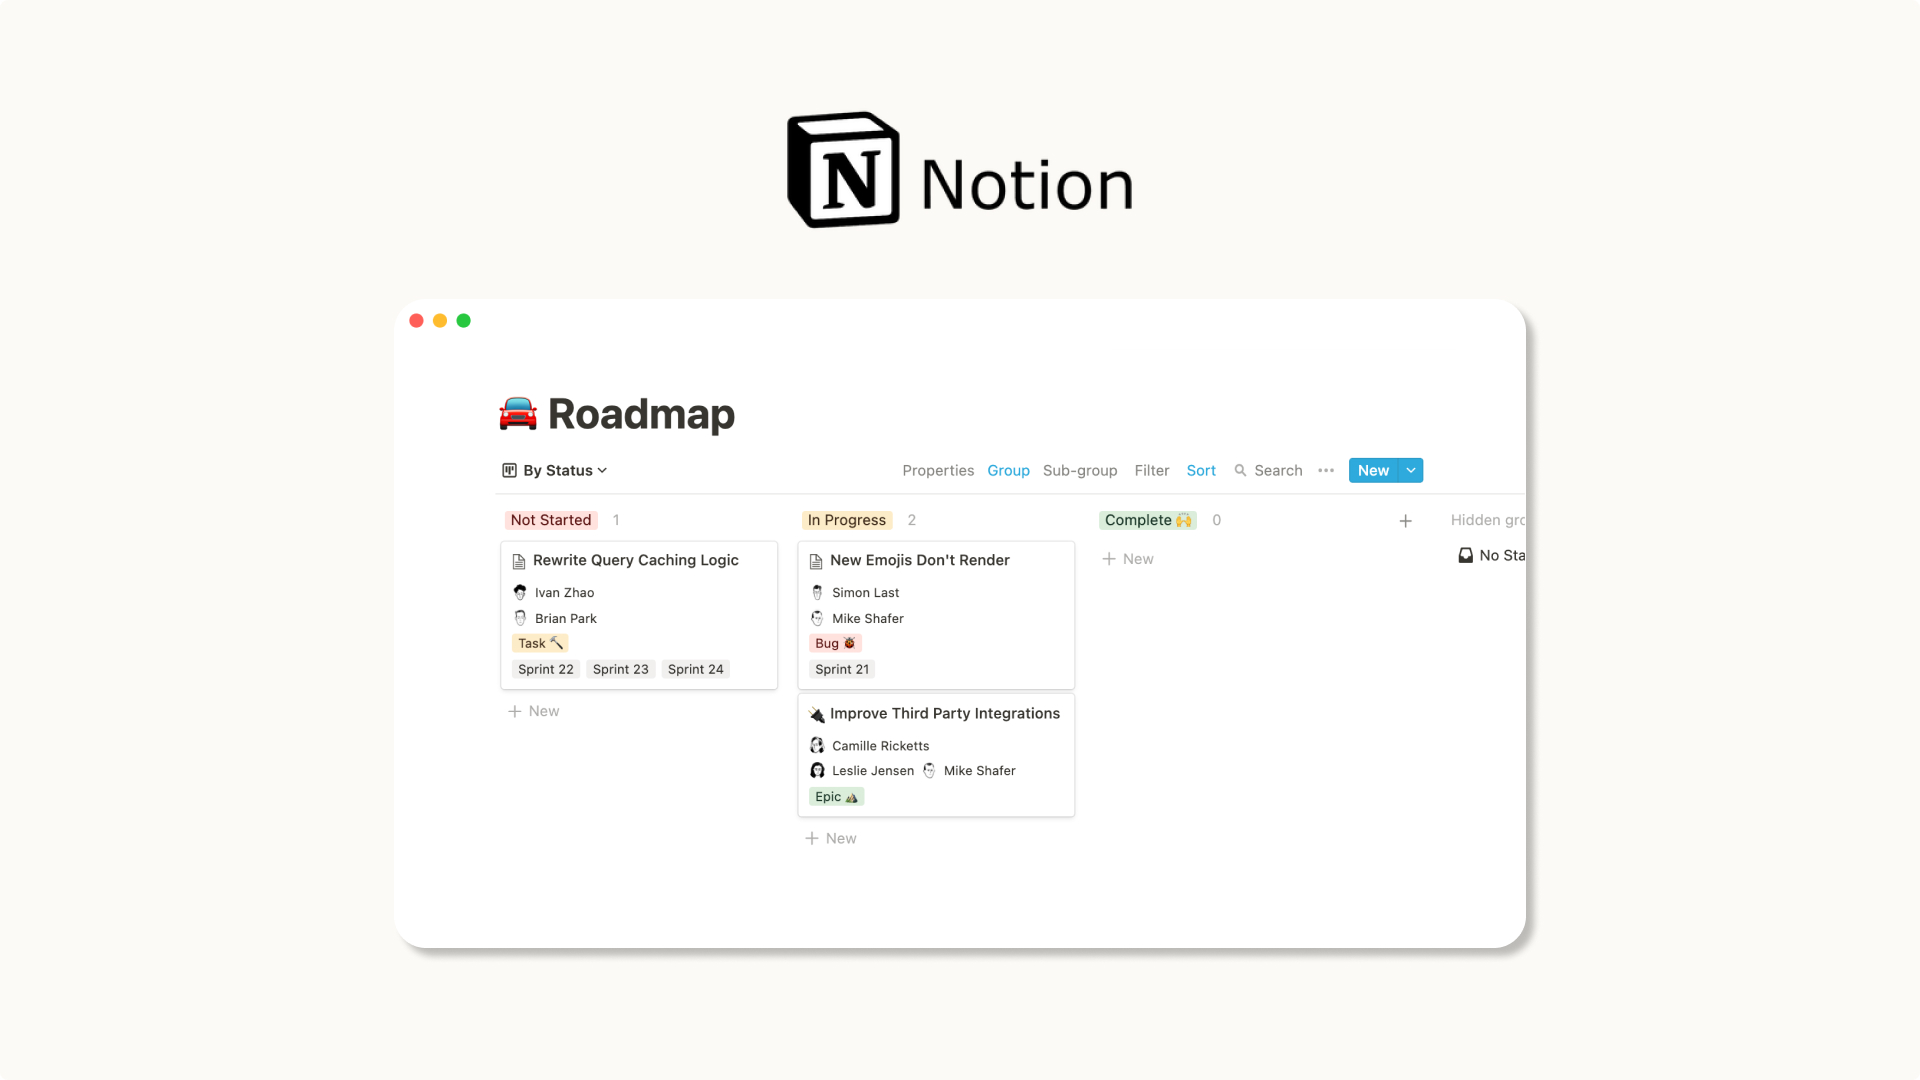Click the No Status inbox icon
Screen dimensions: 1920x1080
1465,555
